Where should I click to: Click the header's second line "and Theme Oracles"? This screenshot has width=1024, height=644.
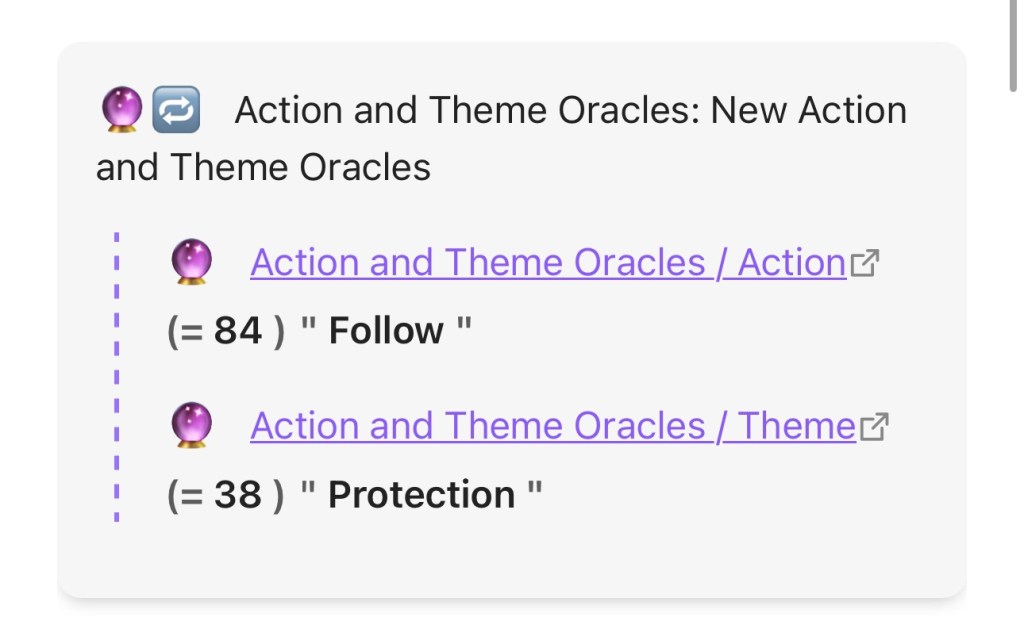point(263,167)
